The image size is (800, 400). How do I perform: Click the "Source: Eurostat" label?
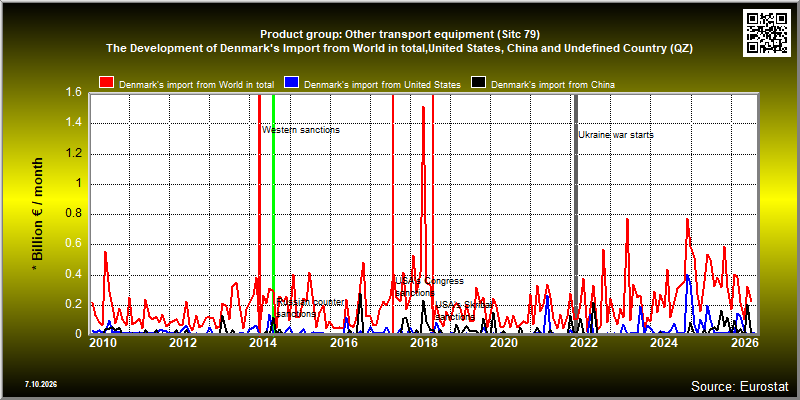click(x=740, y=385)
